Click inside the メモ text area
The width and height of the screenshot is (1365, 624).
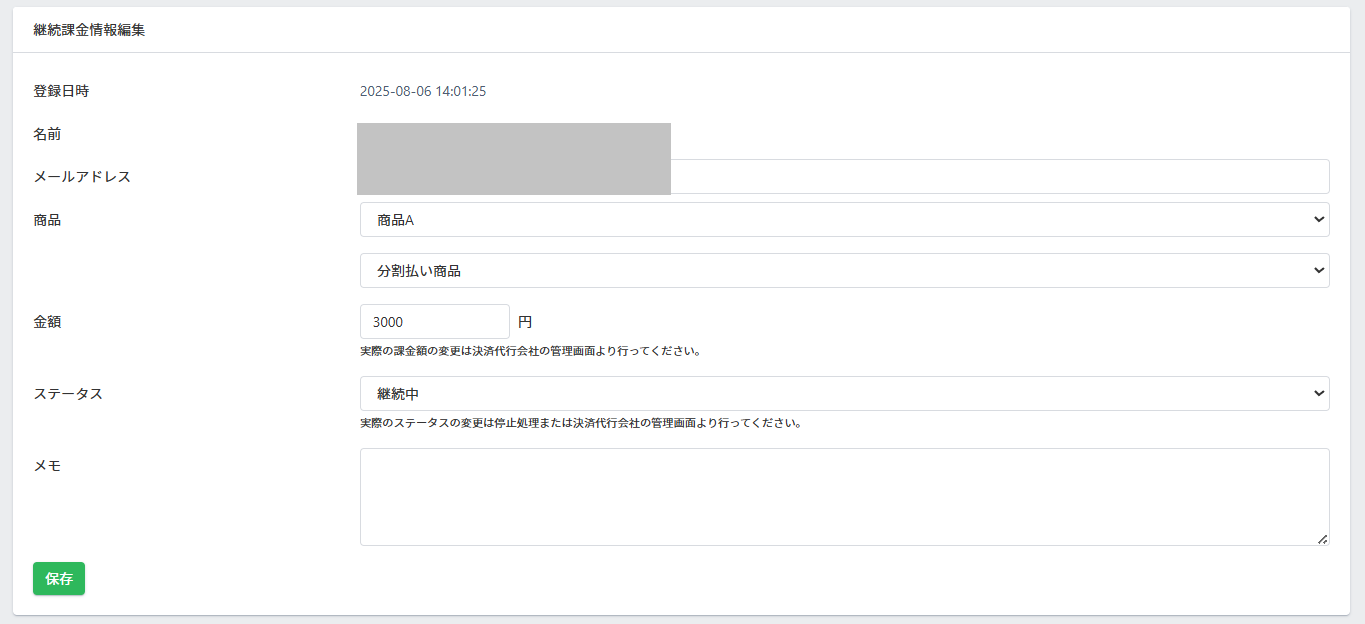(x=843, y=496)
